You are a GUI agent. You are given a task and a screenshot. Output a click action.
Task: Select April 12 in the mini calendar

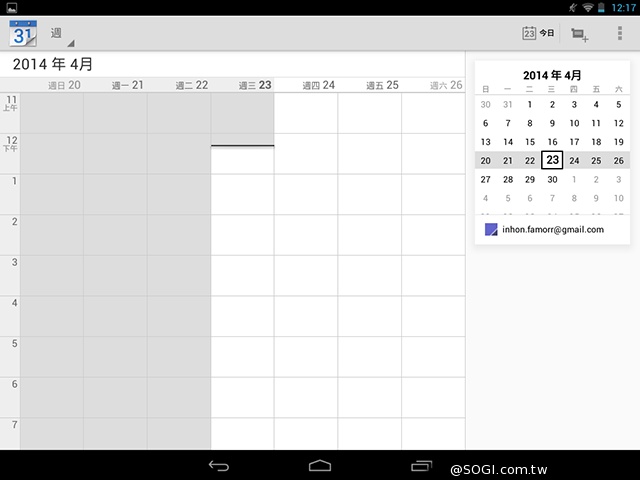tap(618, 123)
